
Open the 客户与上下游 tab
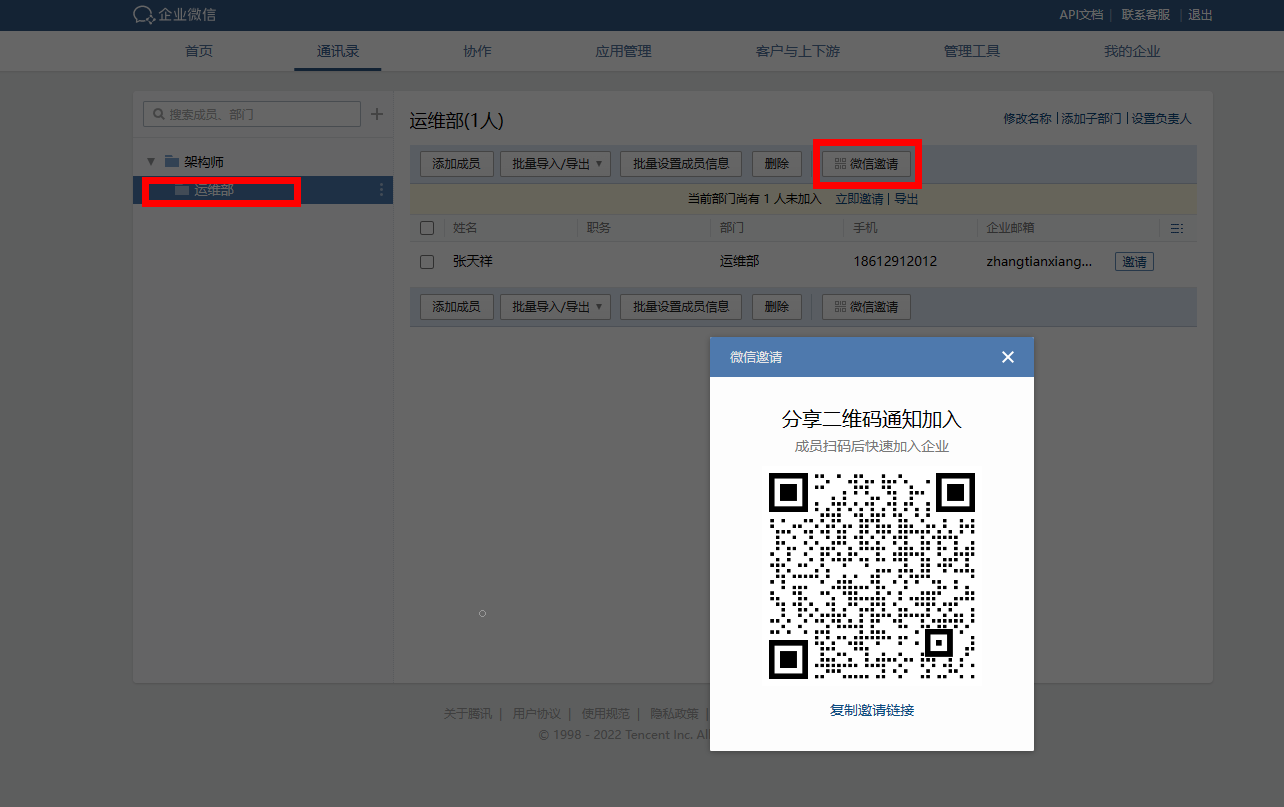point(798,51)
